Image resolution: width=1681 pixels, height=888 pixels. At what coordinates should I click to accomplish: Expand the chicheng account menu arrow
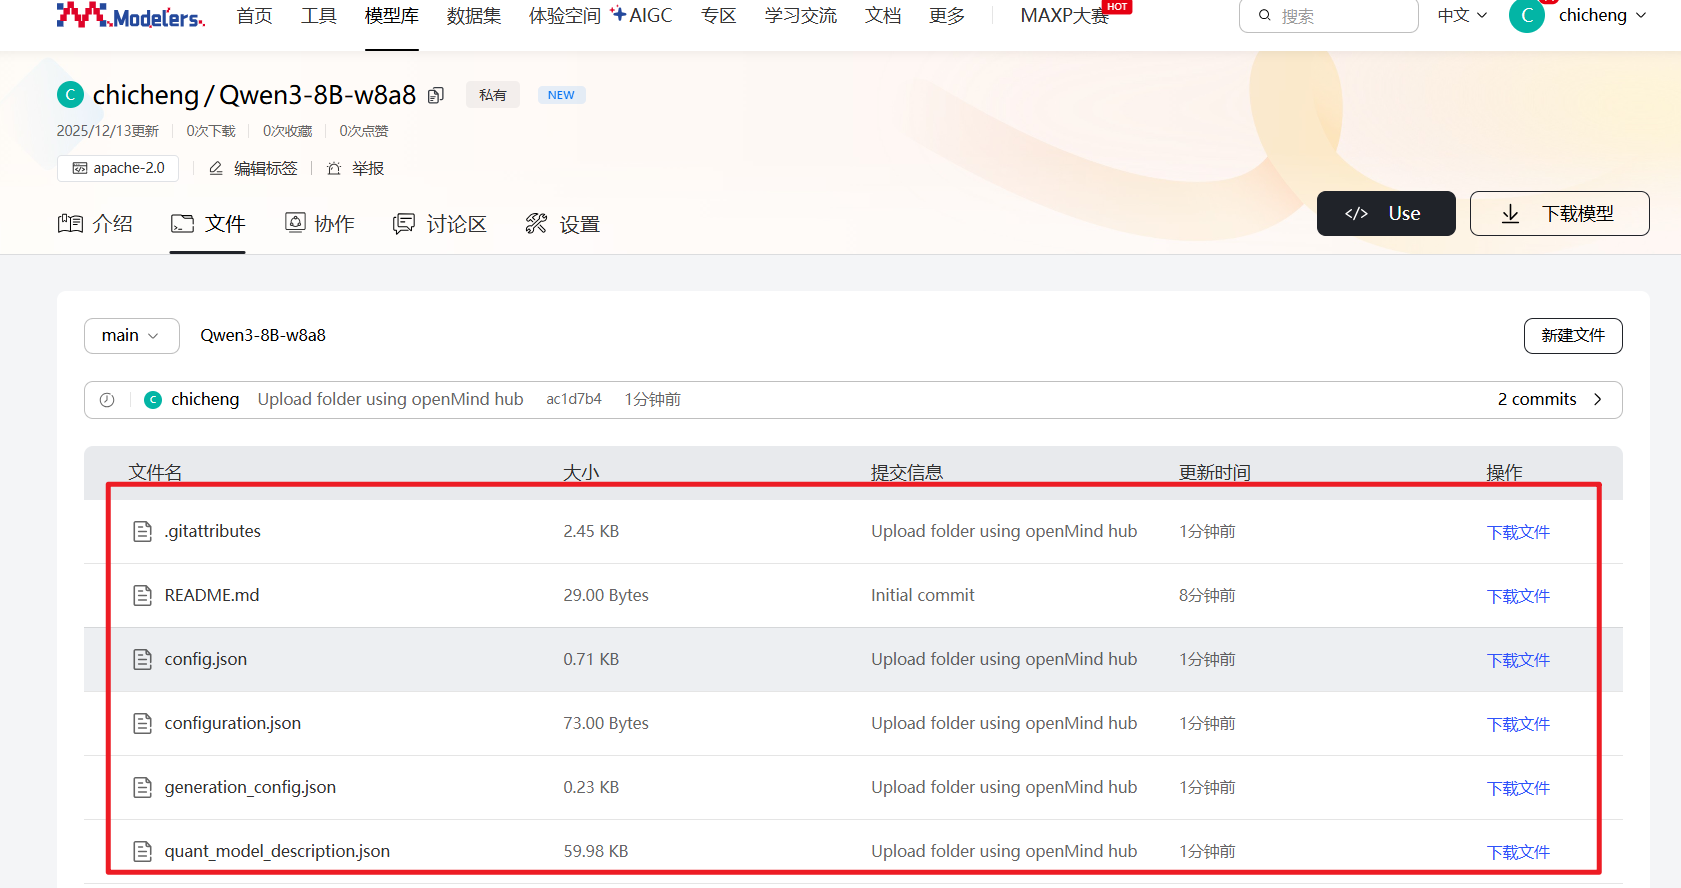1641,15
